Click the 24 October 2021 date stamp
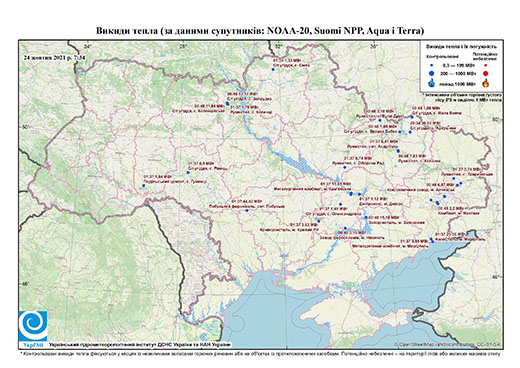 [x=54, y=57]
